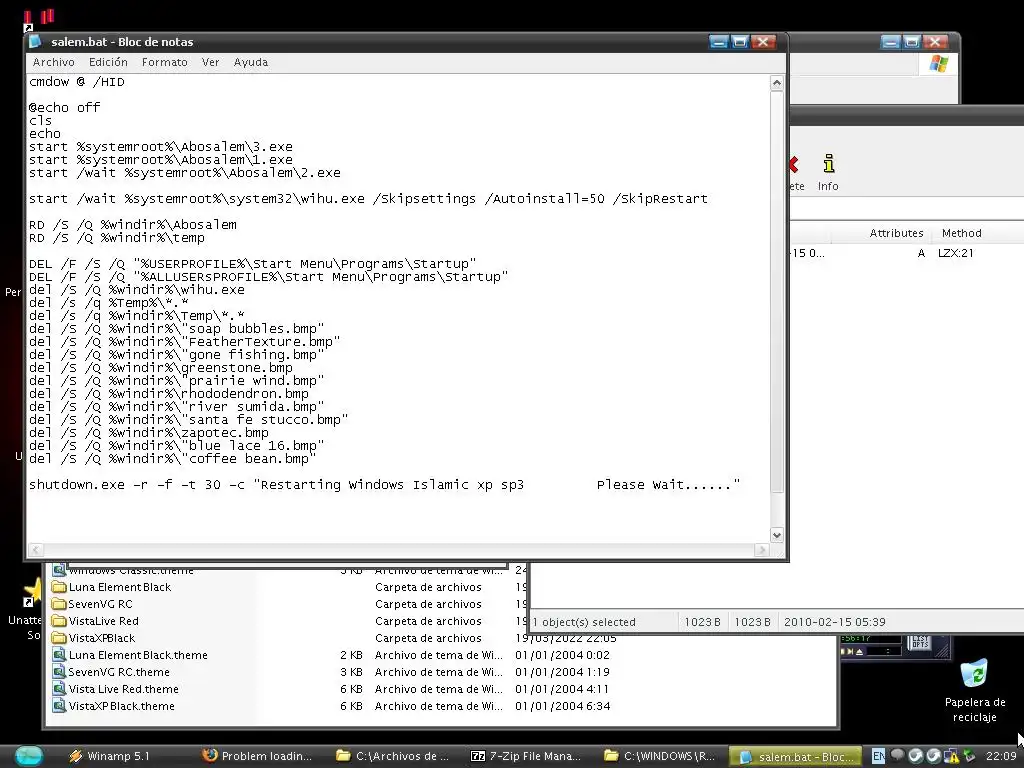The width and height of the screenshot is (1024, 768).
Task: Select the SevenVG RC folder icon
Action: [x=59, y=604]
